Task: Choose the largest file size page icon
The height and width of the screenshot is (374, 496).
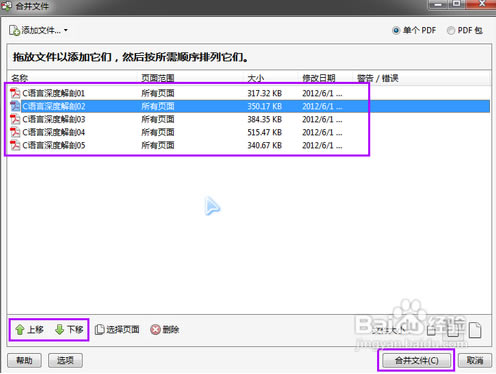Action: pos(475,330)
